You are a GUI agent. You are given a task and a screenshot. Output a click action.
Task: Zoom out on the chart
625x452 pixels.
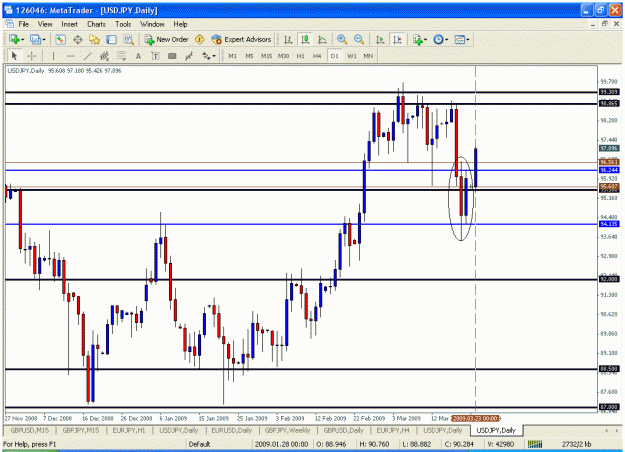coord(359,39)
